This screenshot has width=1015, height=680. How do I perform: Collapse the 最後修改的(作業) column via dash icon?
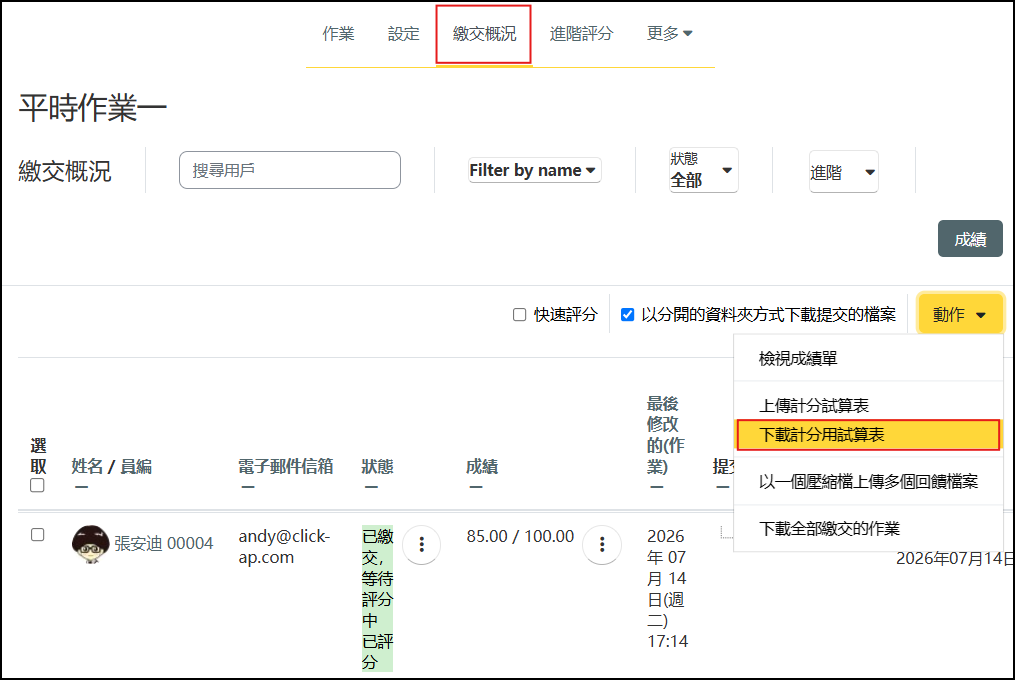(656, 487)
